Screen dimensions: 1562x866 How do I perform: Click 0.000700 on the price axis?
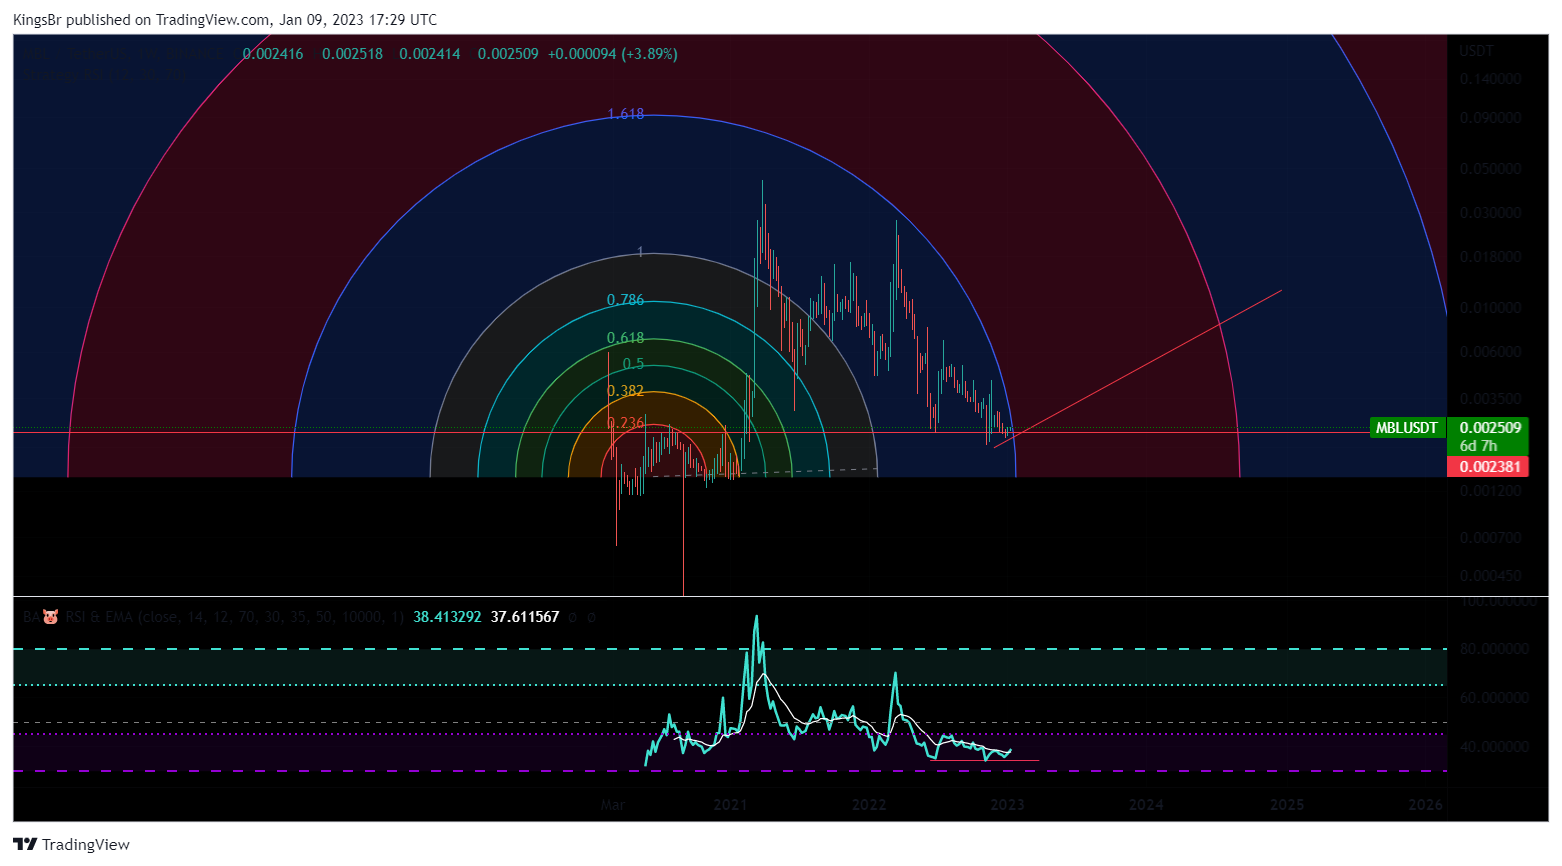pos(1491,538)
